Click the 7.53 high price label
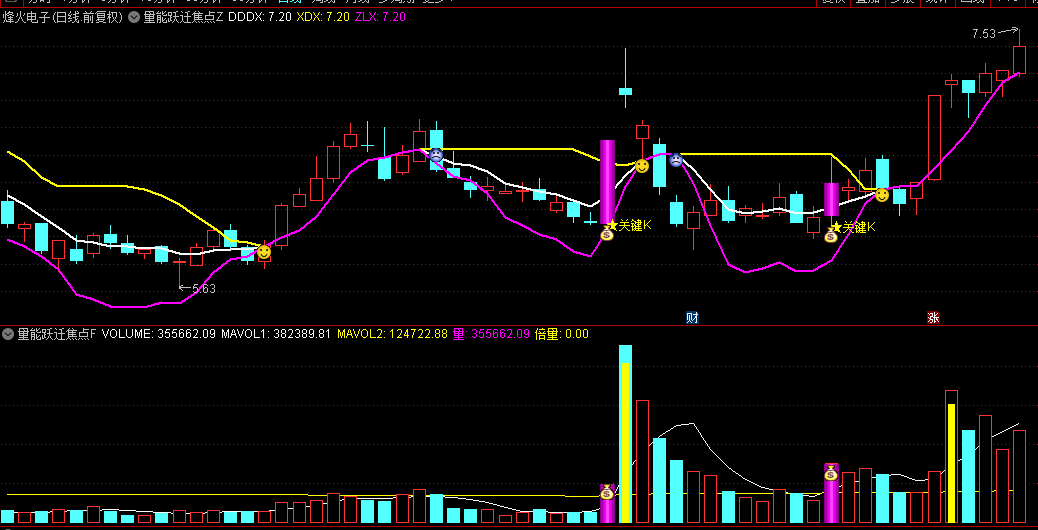1038x530 pixels. [x=984, y=34]
